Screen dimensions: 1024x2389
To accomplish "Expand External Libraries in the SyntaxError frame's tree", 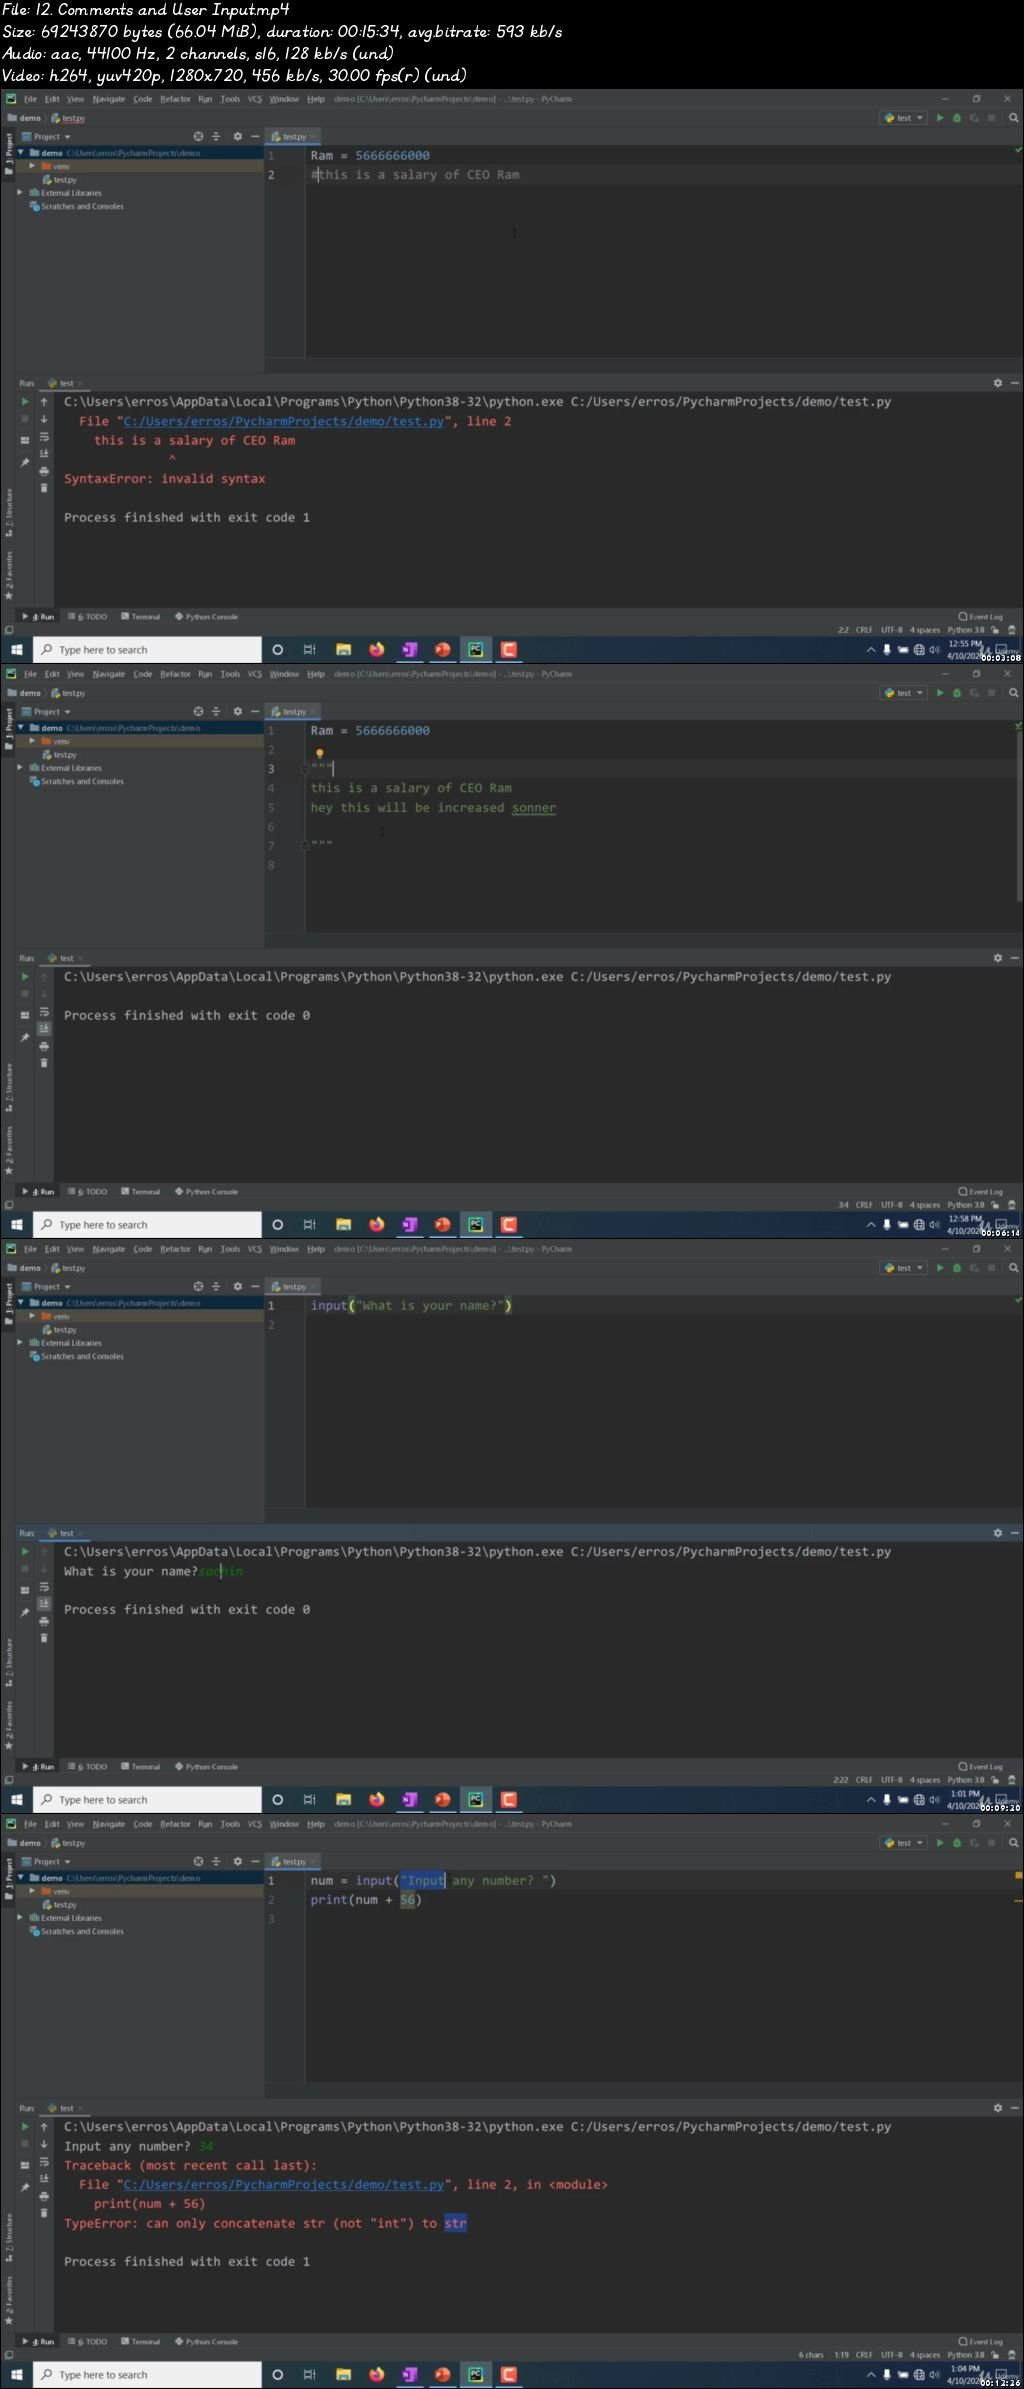I will (x=20, y=193).
